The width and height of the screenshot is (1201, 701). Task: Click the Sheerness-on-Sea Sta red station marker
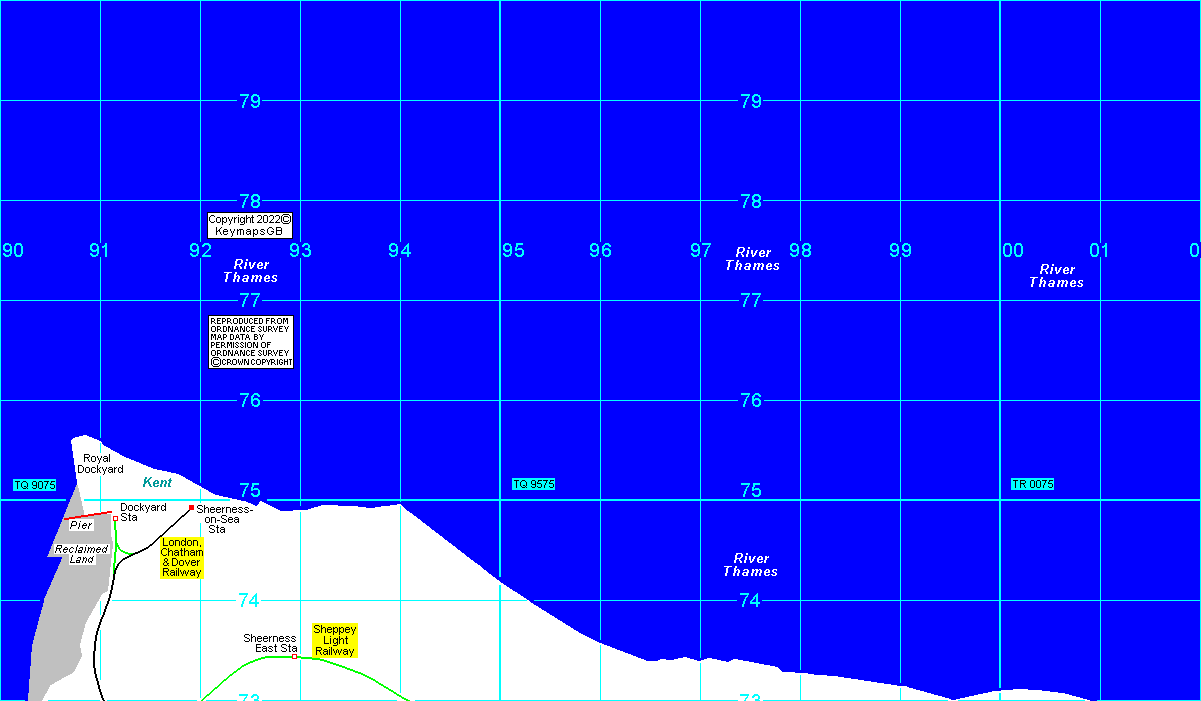(192, 508)
